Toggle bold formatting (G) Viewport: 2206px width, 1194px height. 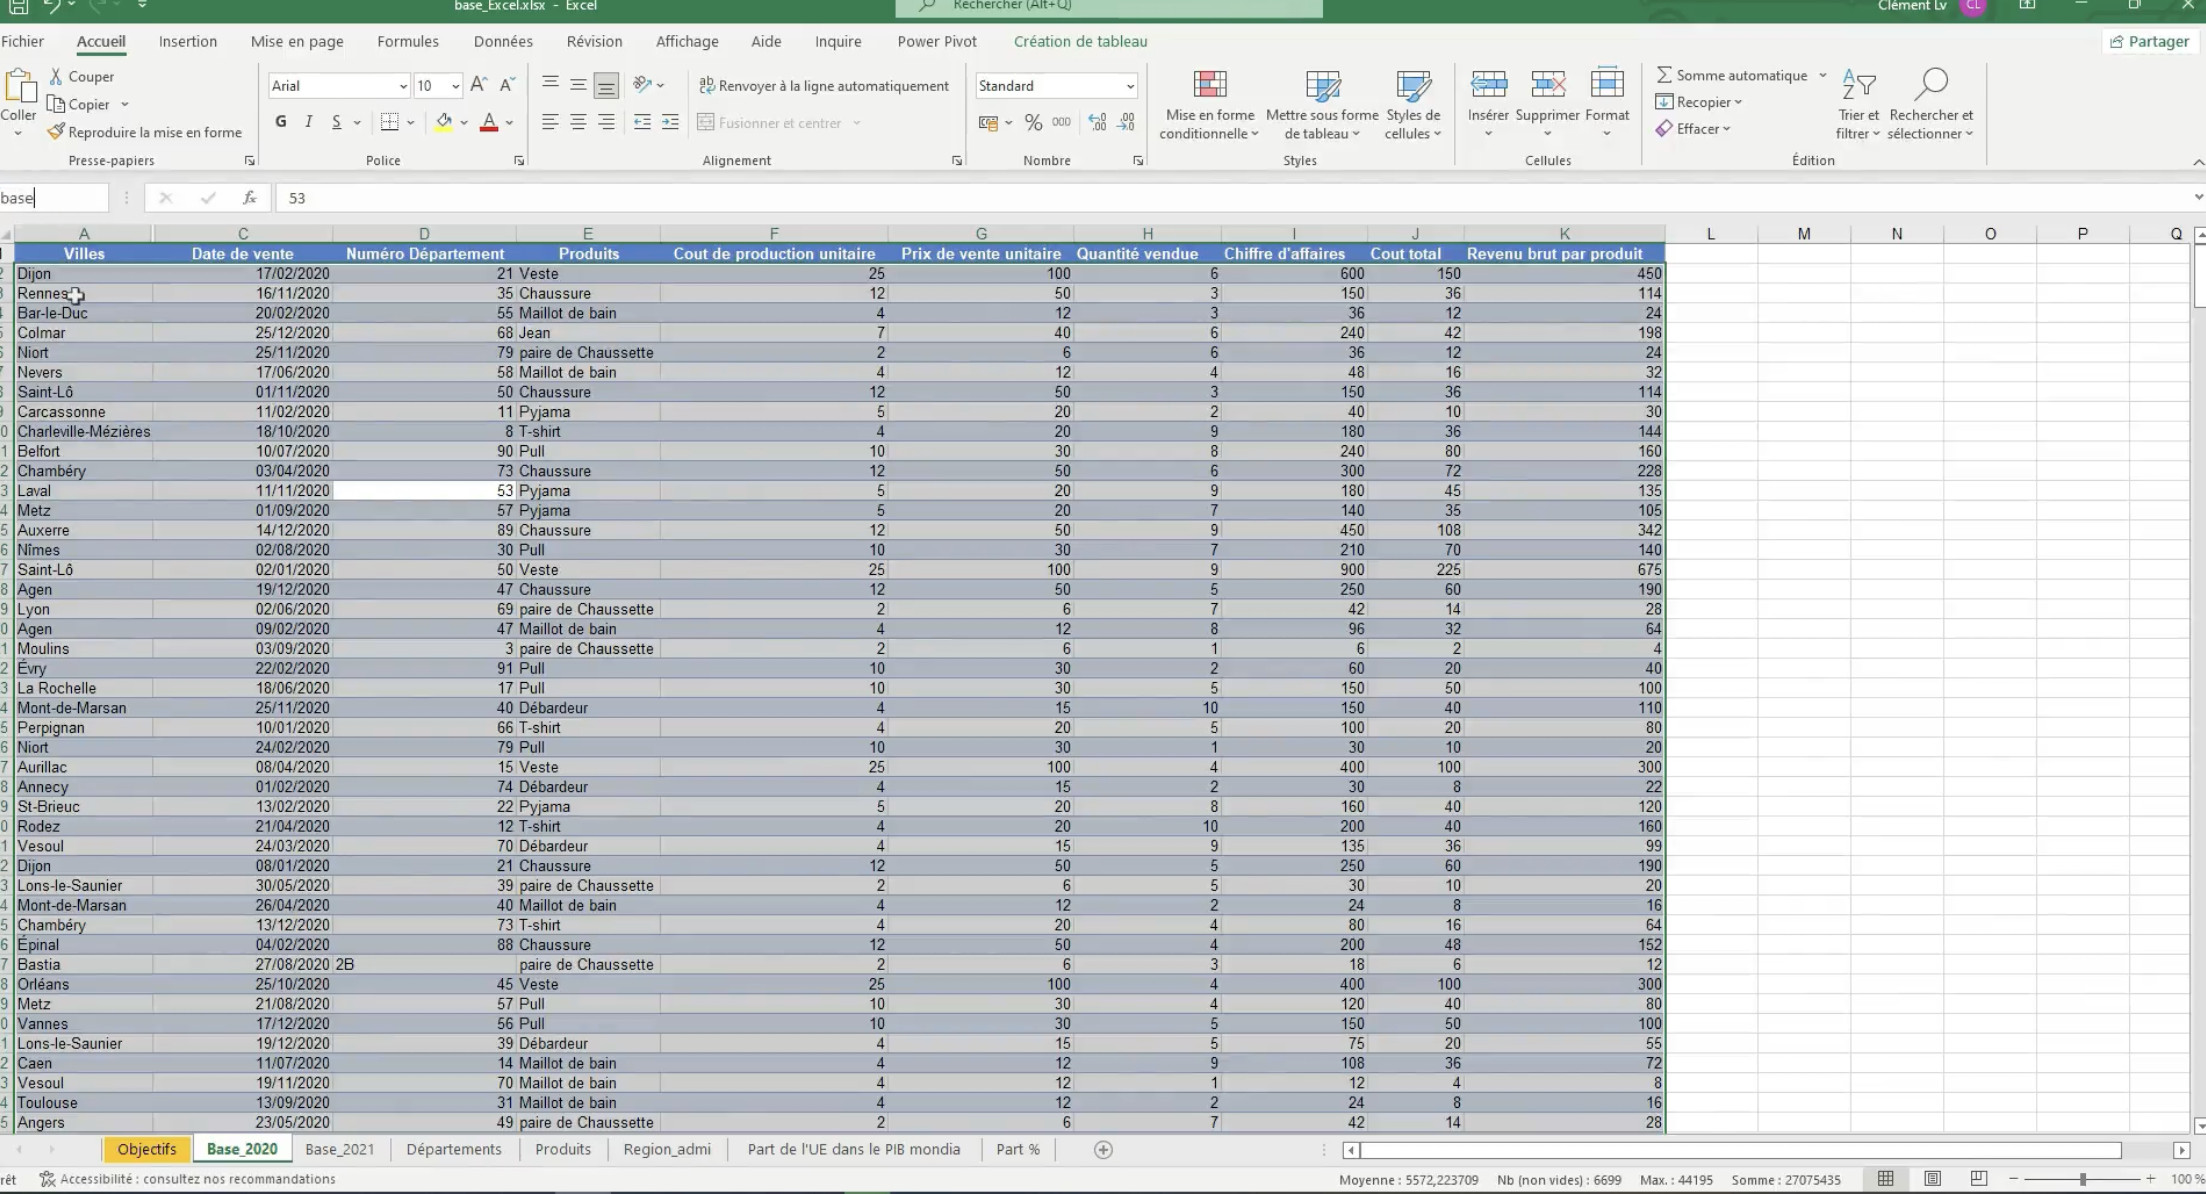pos(281,122)
